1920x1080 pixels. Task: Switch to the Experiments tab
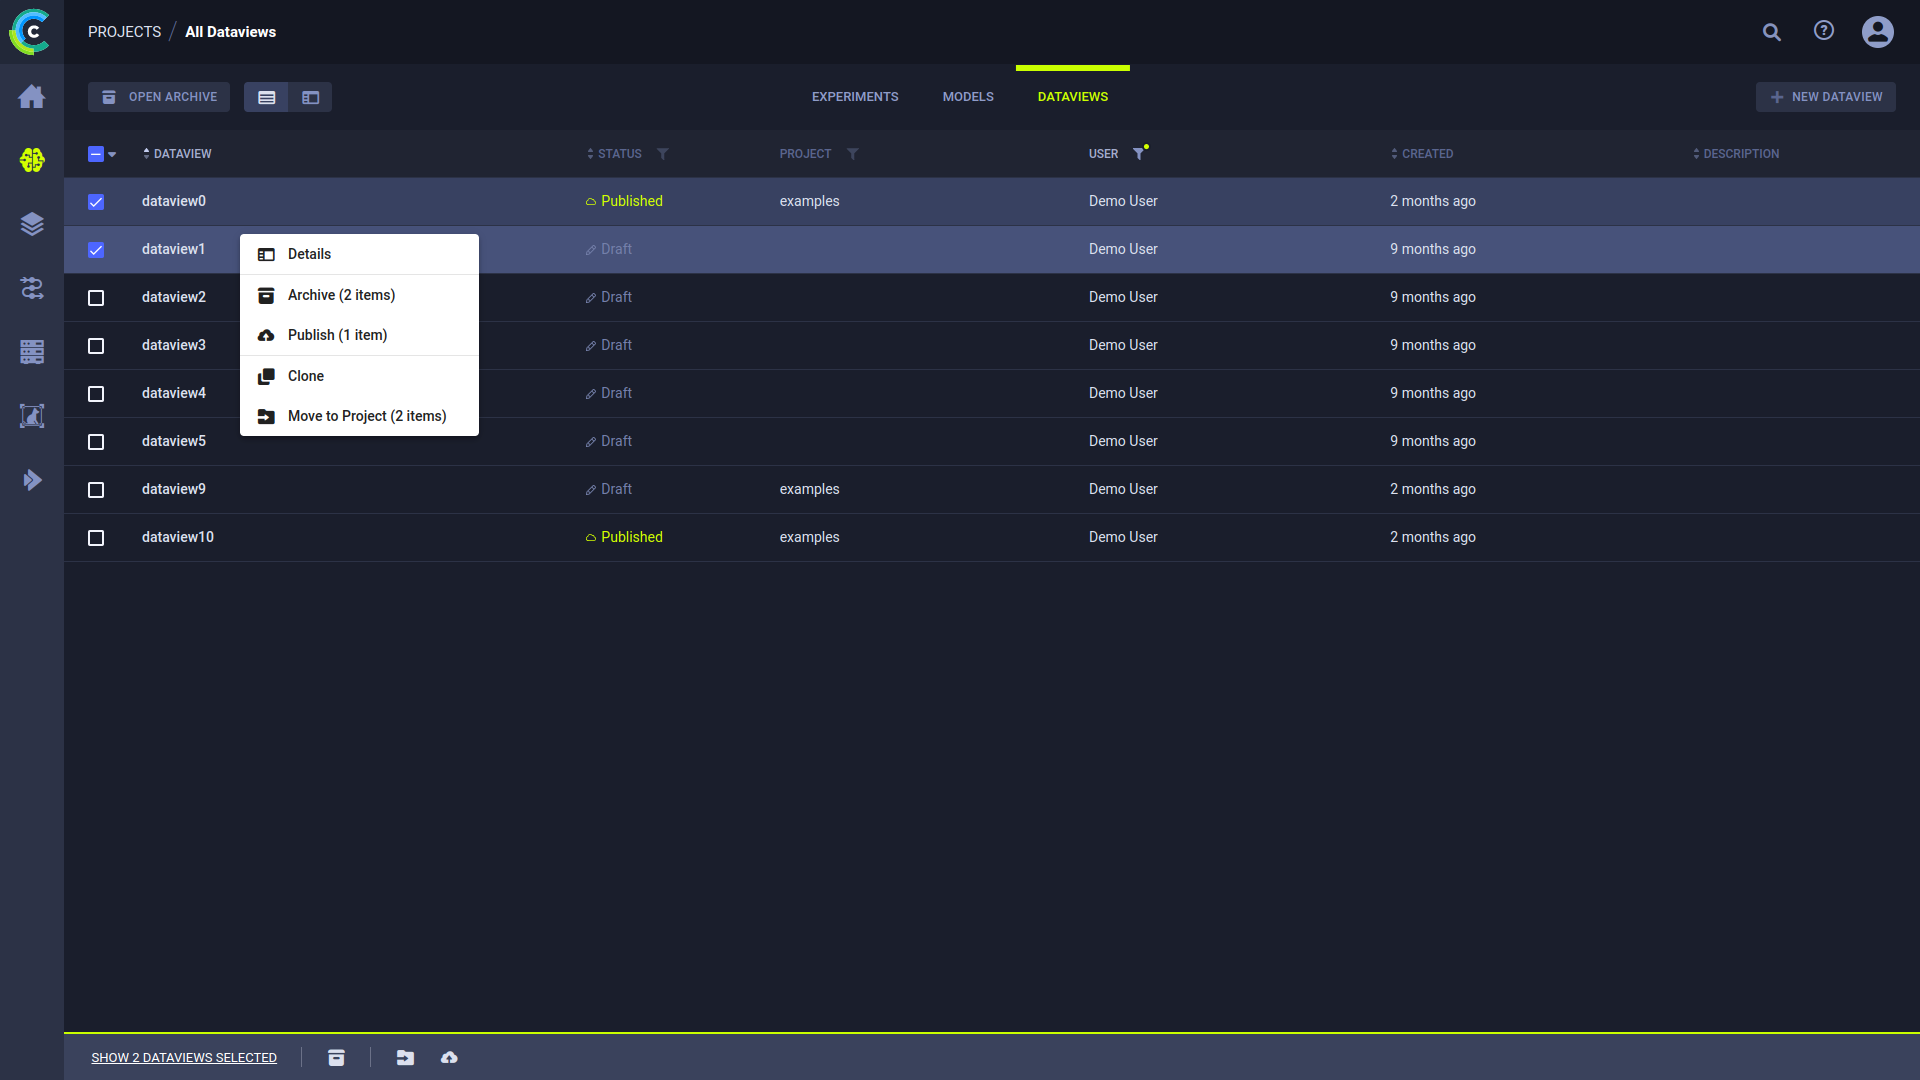(854, 97)
